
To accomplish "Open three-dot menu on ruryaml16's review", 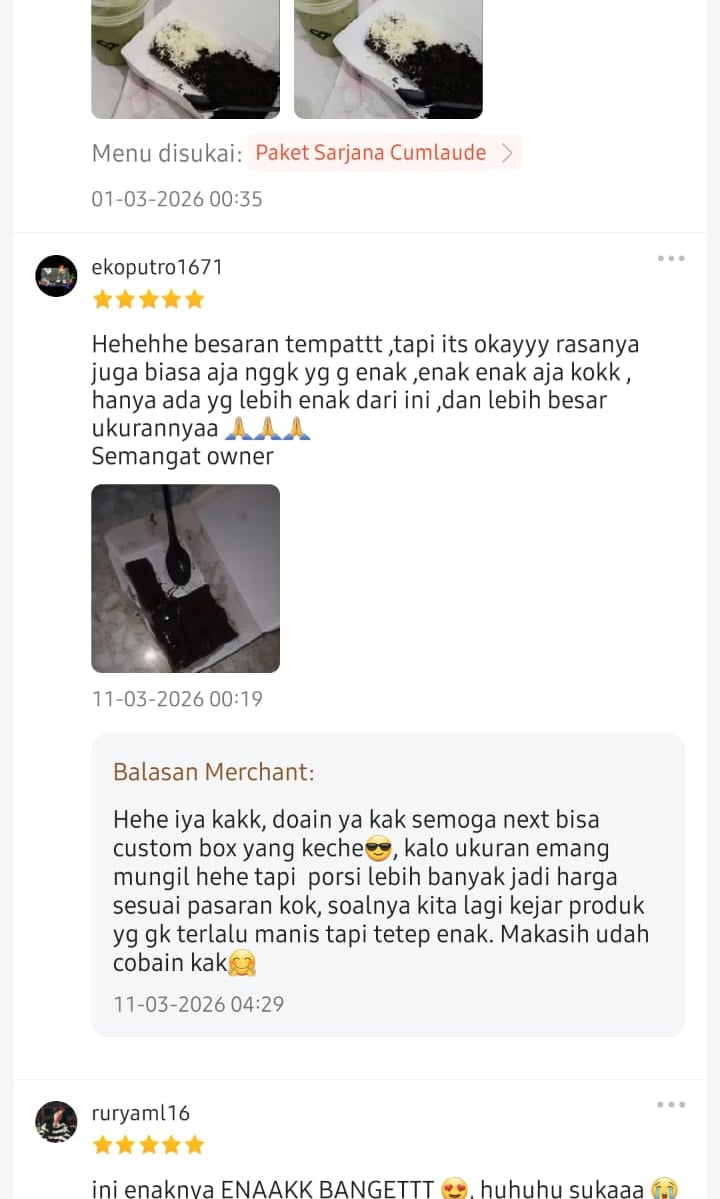I will point(671,1104).
